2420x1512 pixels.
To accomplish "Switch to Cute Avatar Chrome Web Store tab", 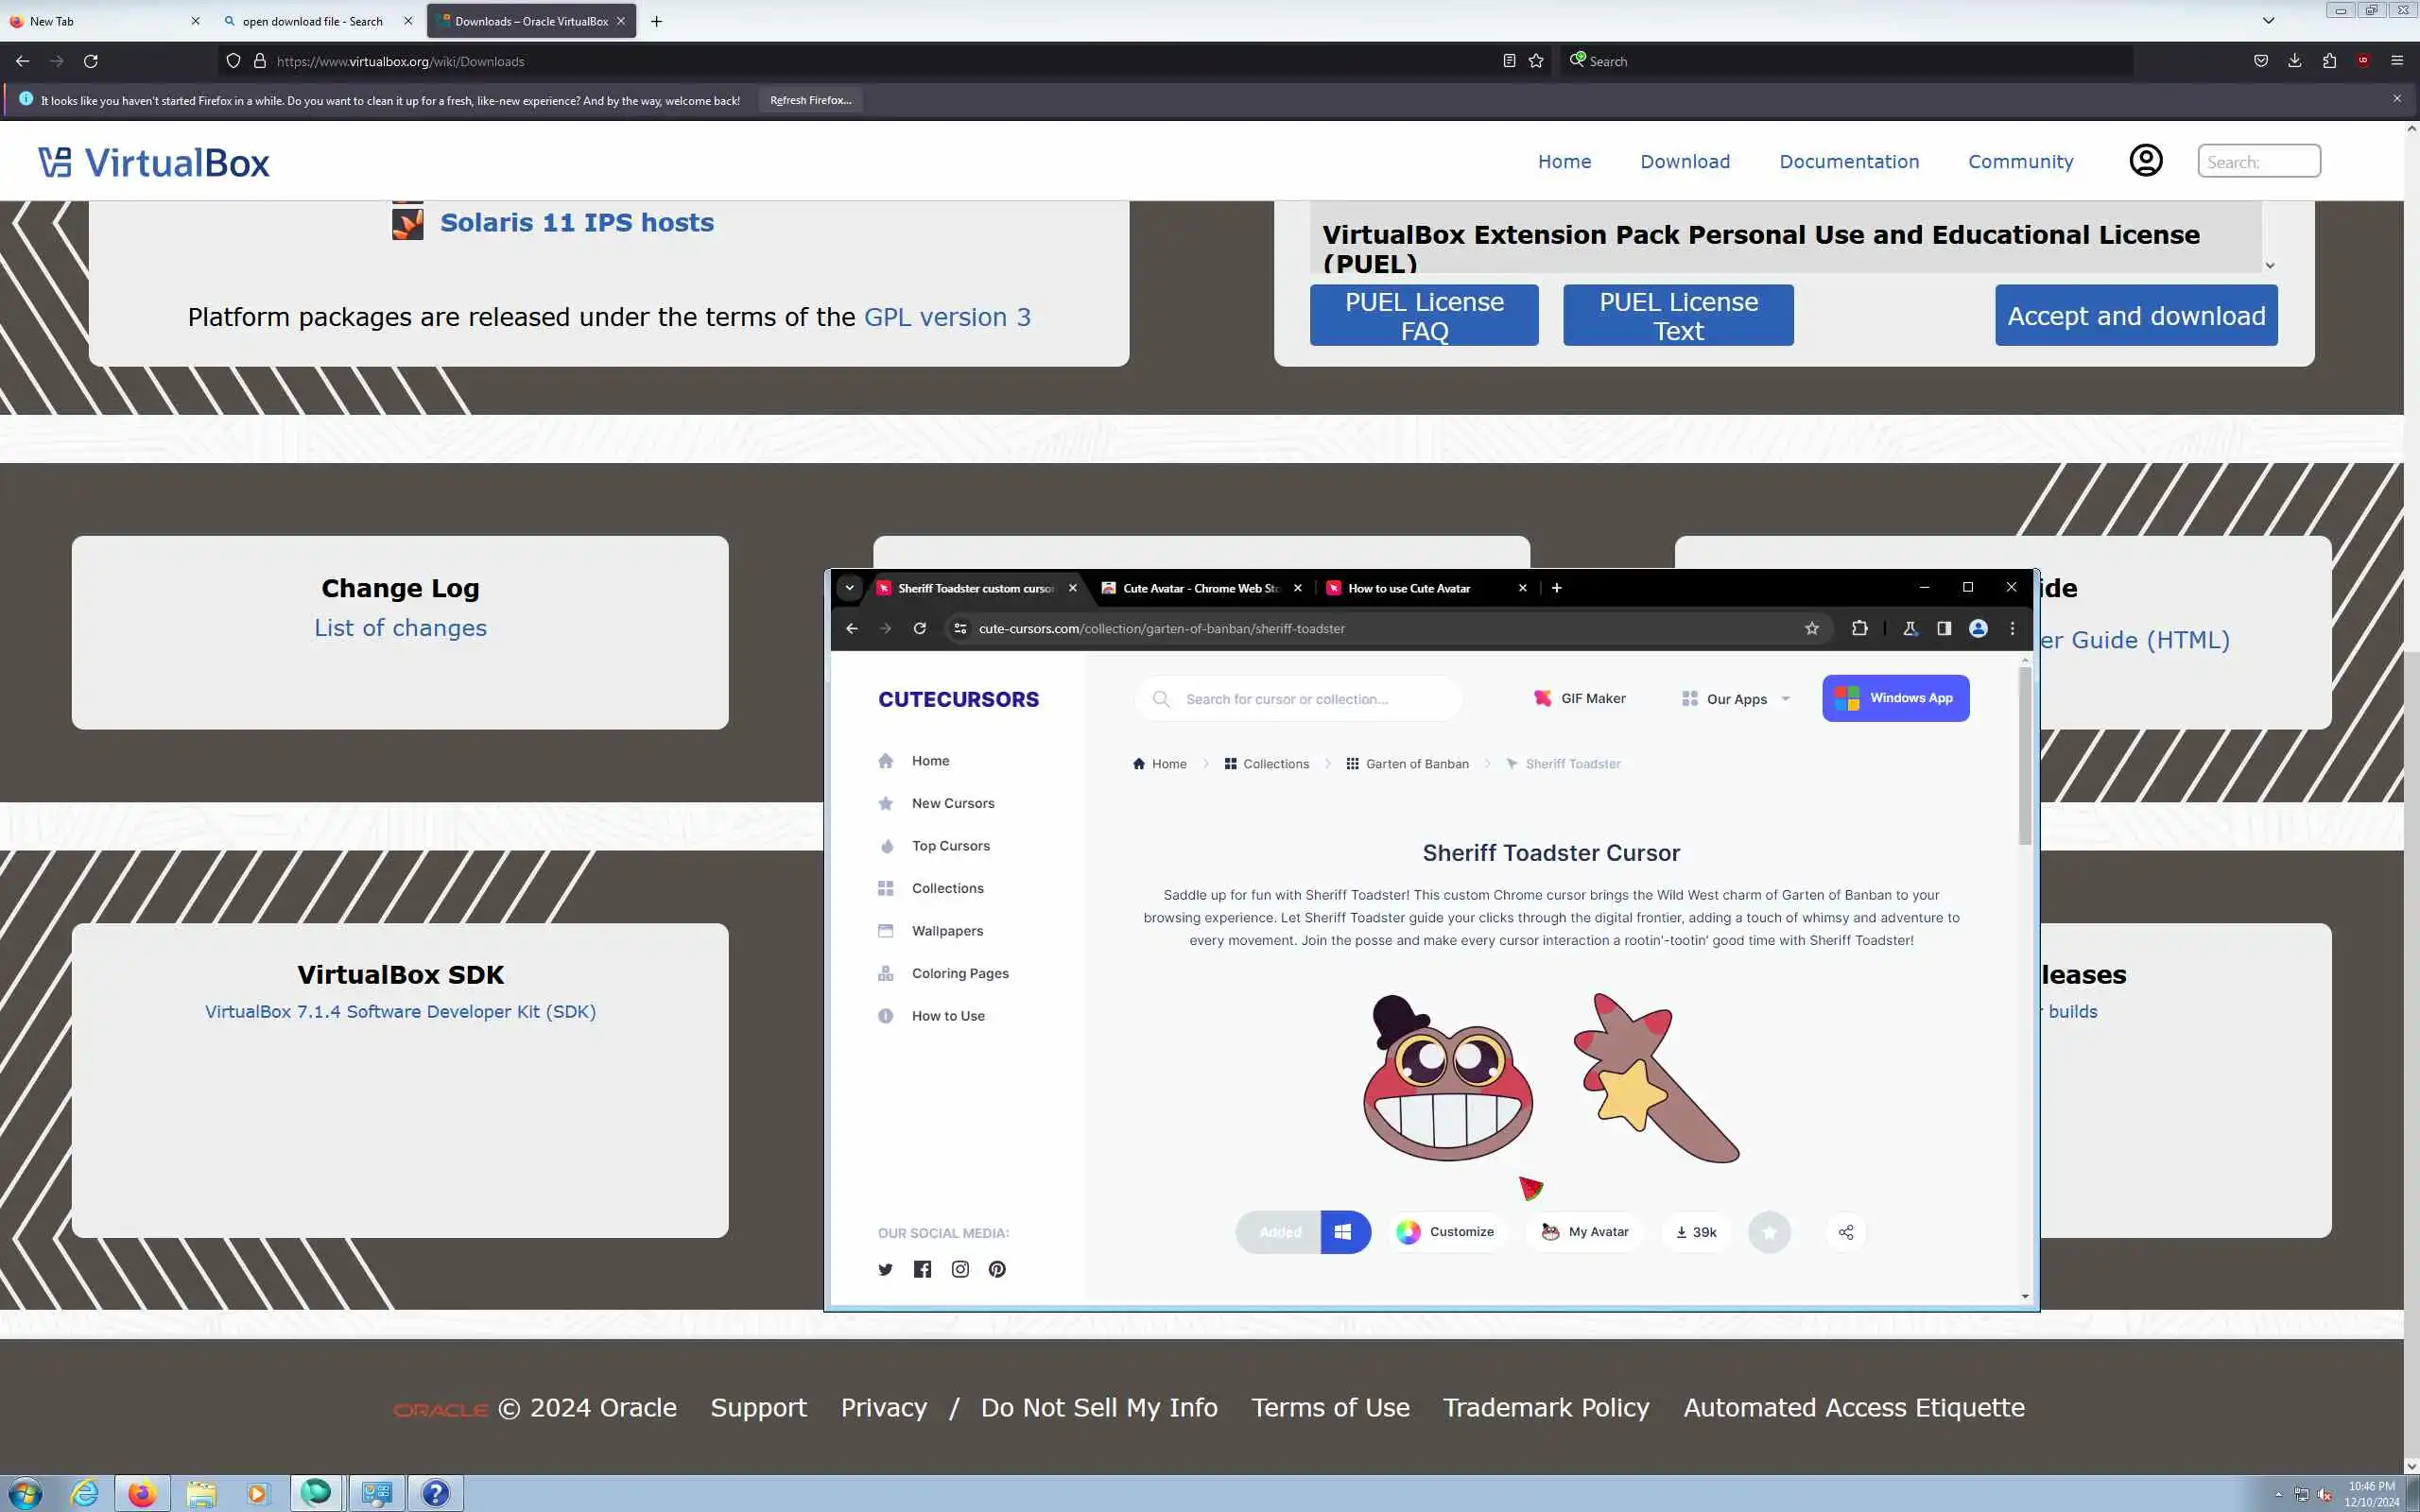I will tap(1200, 588).
